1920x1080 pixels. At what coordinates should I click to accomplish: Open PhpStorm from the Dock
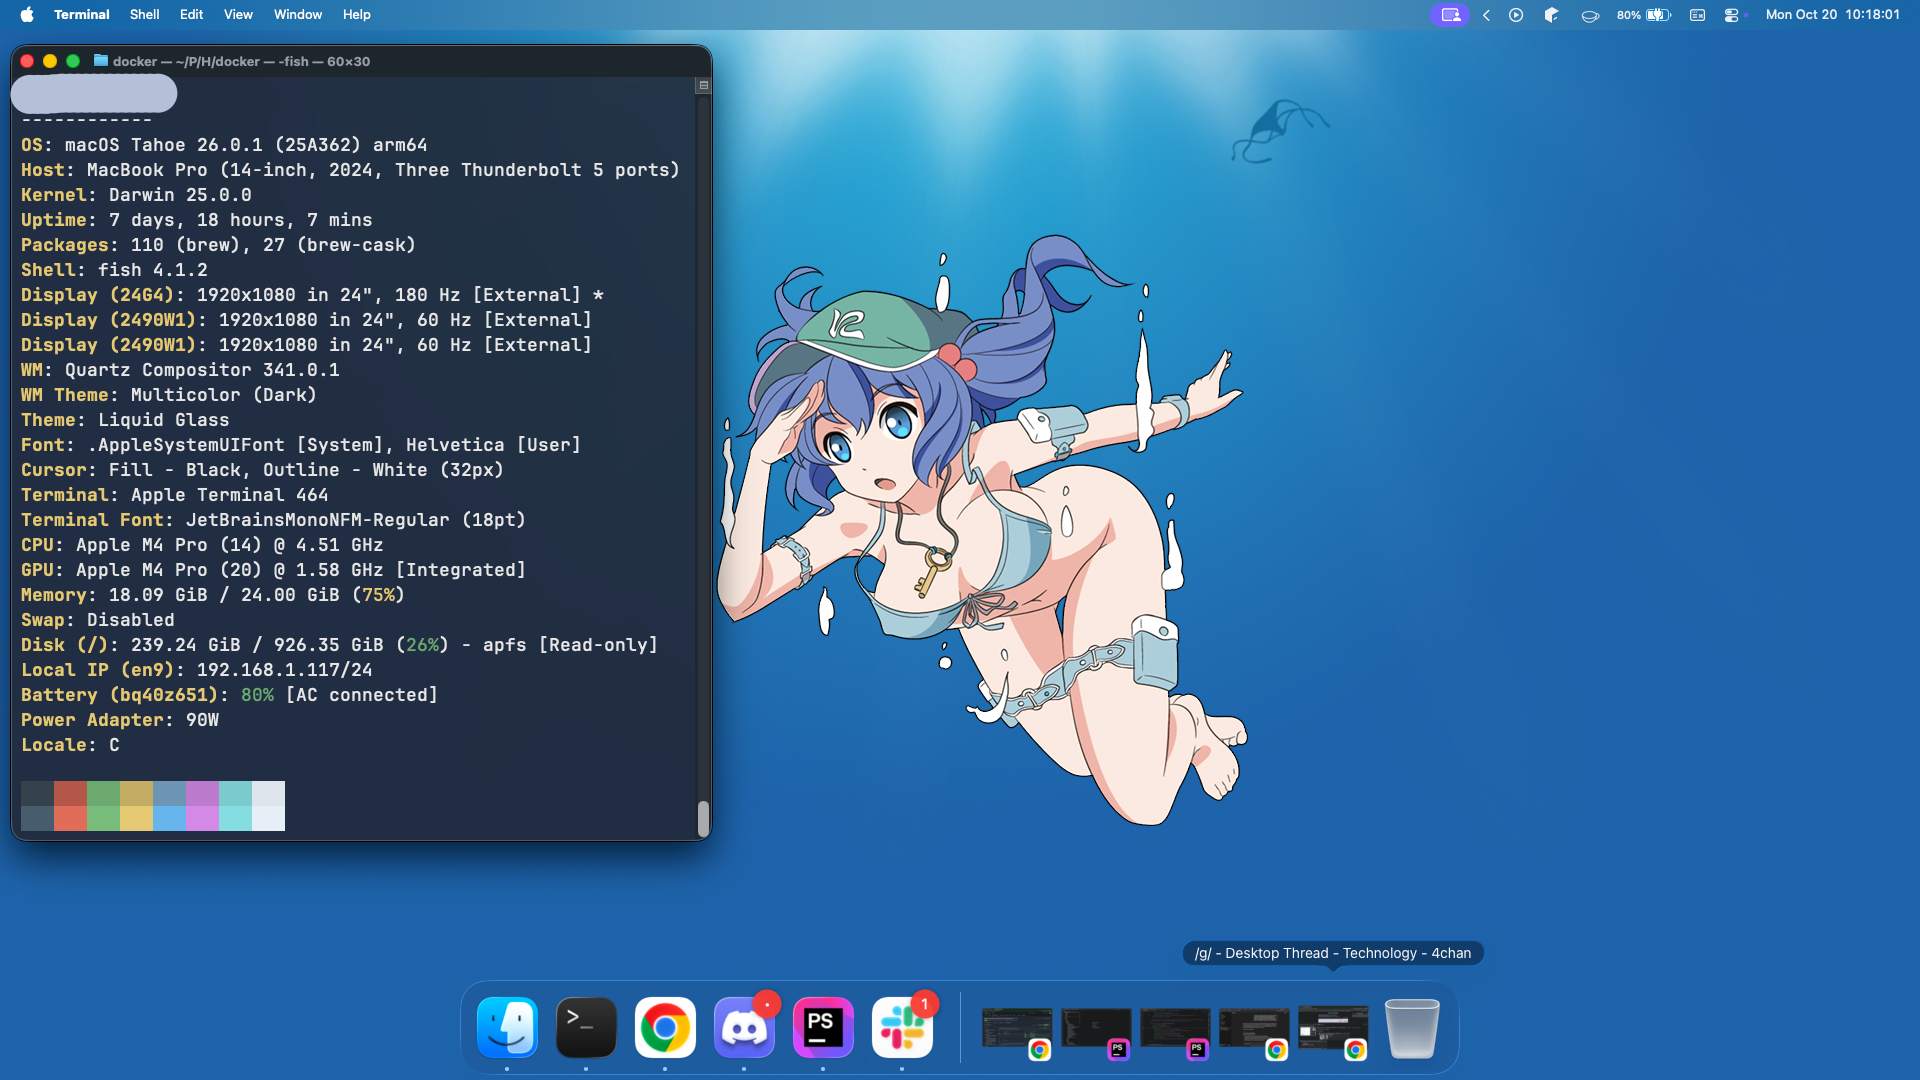tap(823, 1027)
